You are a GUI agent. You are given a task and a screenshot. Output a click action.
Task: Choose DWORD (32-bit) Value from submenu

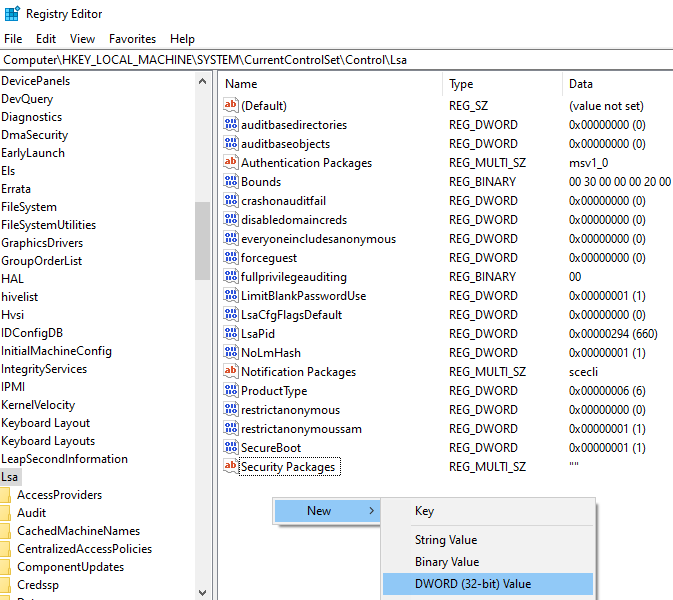473,584
